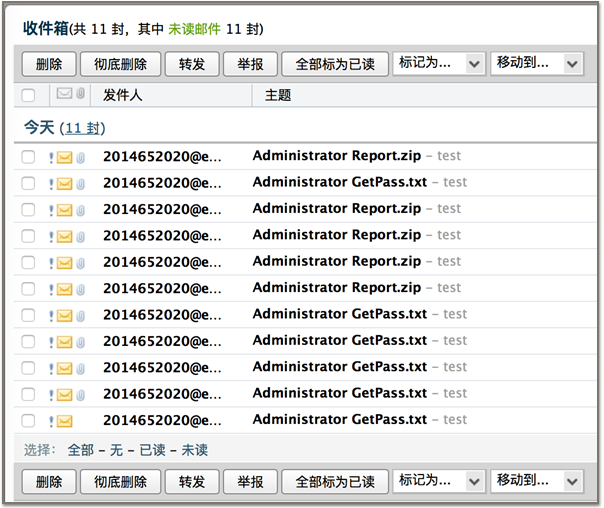Viewport: 604px width, 508px height.
Task: Click the paperclip icon in the second email row
Action: click(x=80, y=184)
